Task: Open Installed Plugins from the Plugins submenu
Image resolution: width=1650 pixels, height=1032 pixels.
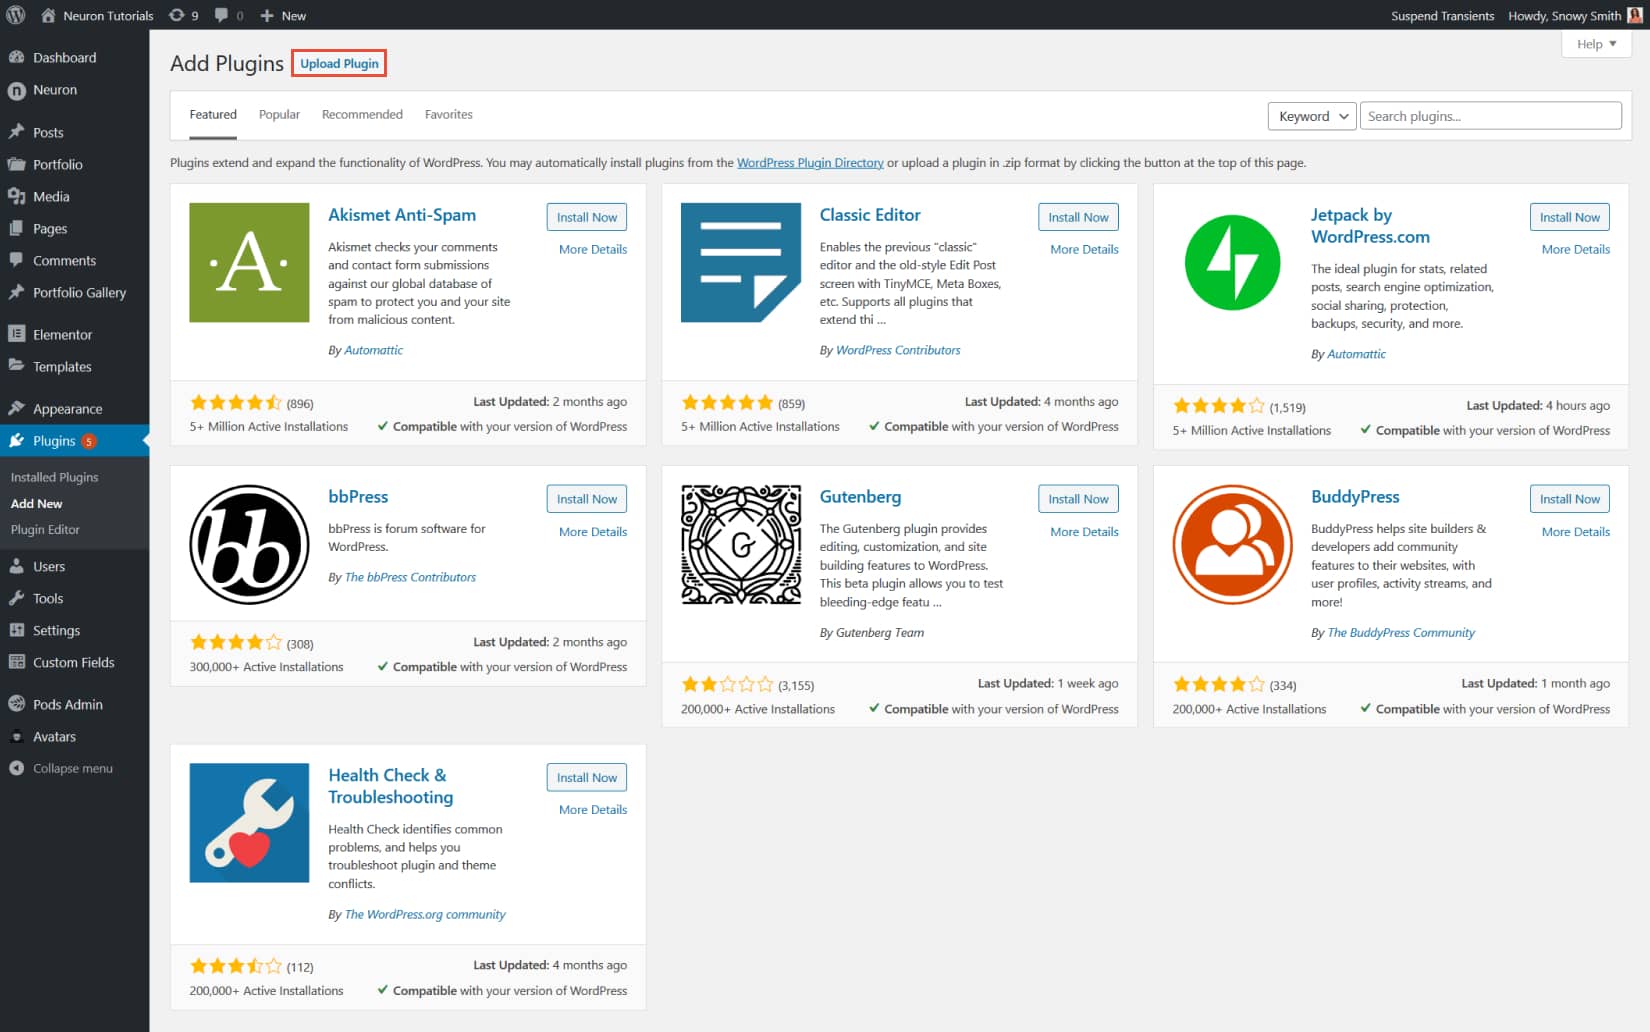Action: (x=56, y=477)
